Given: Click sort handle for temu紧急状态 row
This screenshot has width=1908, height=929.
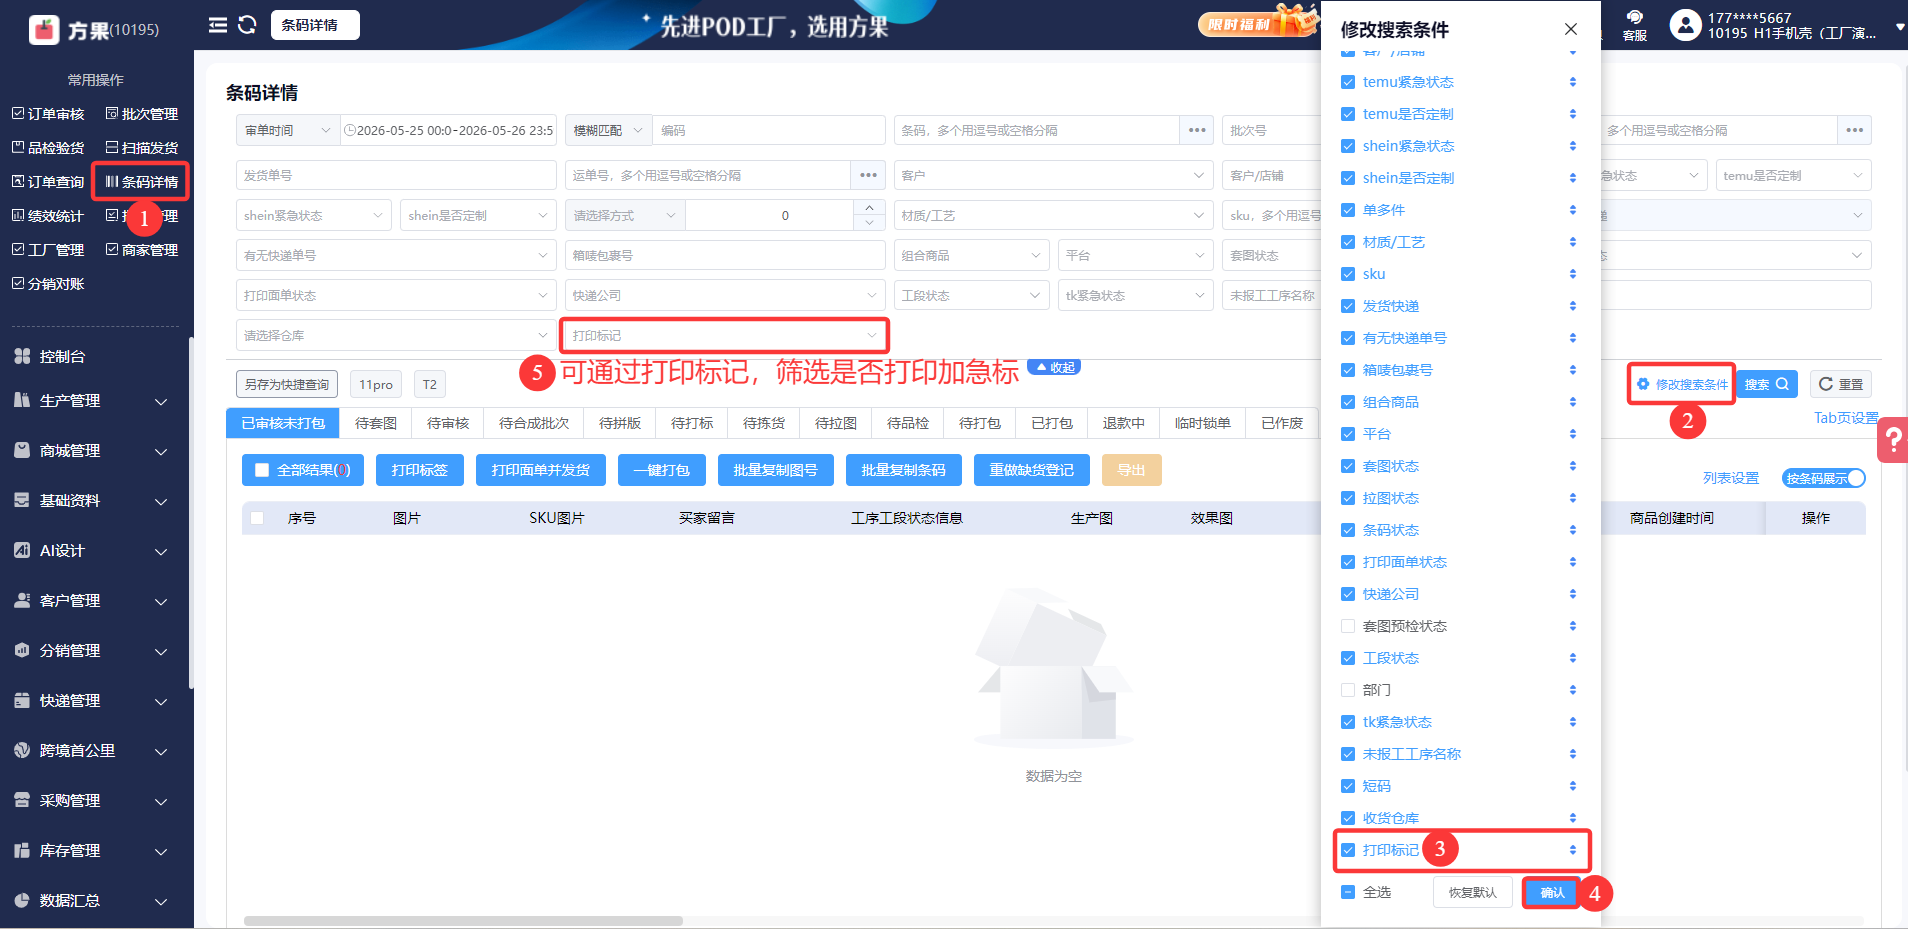Looking at the screenshot, I should (1573, 82).
